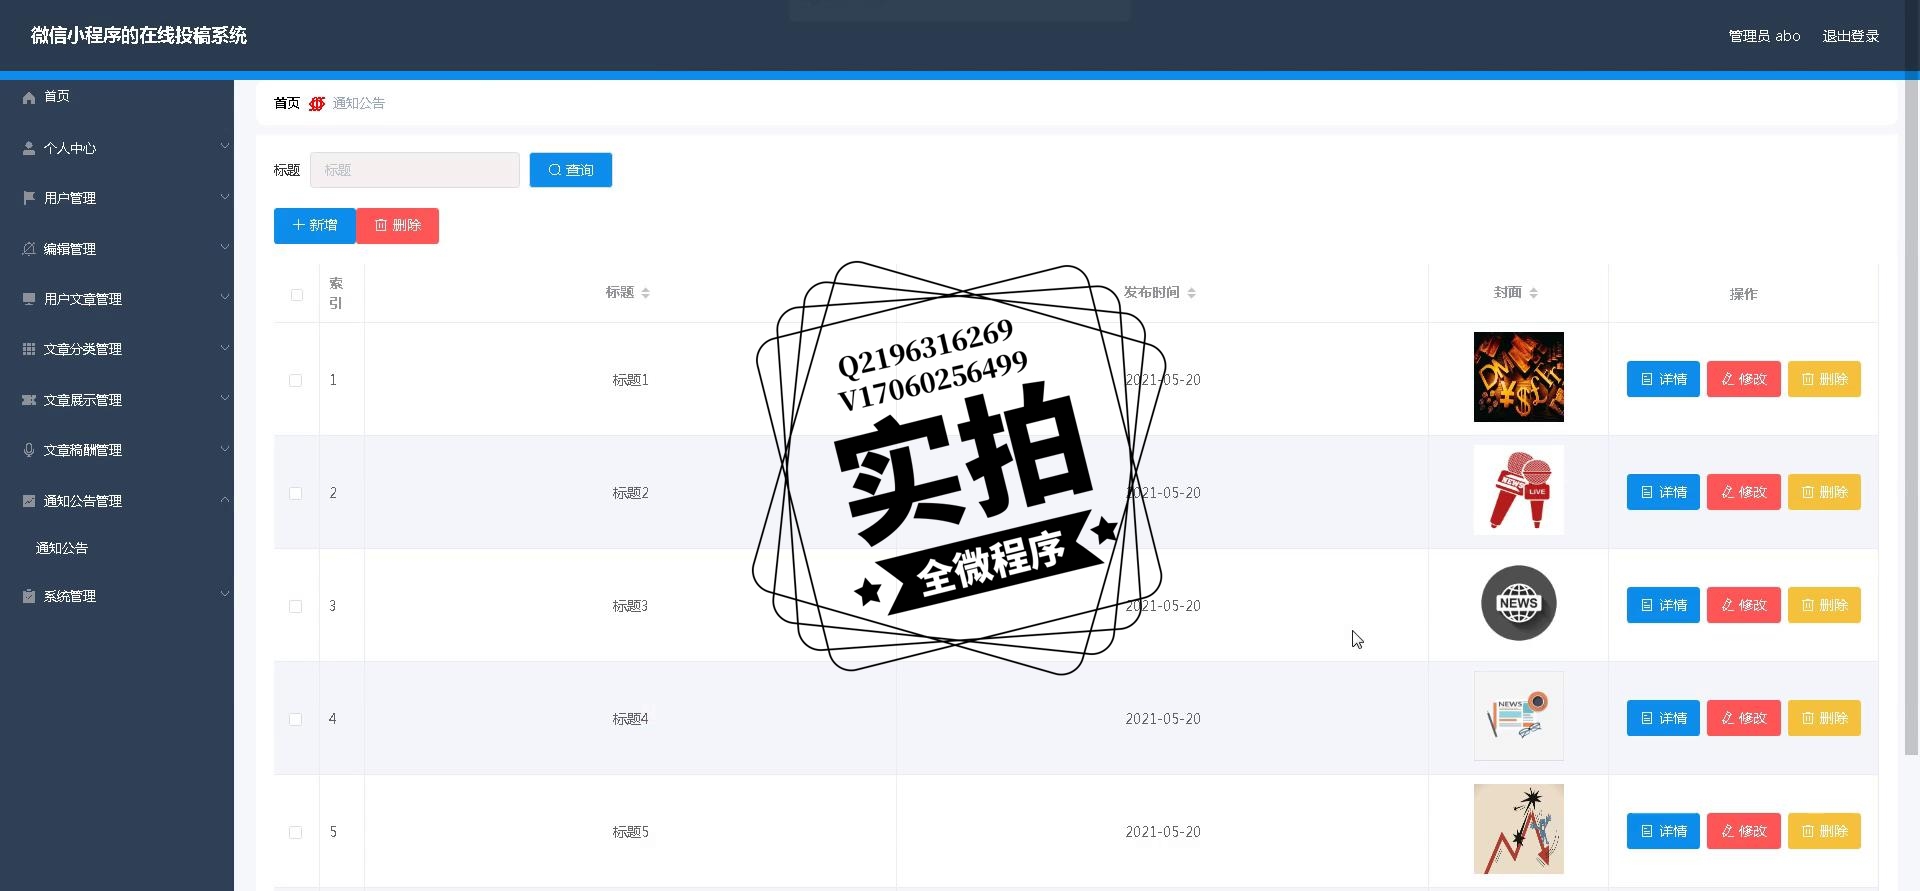Open 详情 for row 标题2
The width and height of the screenshot is (1920, 891).
point(1663,492)
